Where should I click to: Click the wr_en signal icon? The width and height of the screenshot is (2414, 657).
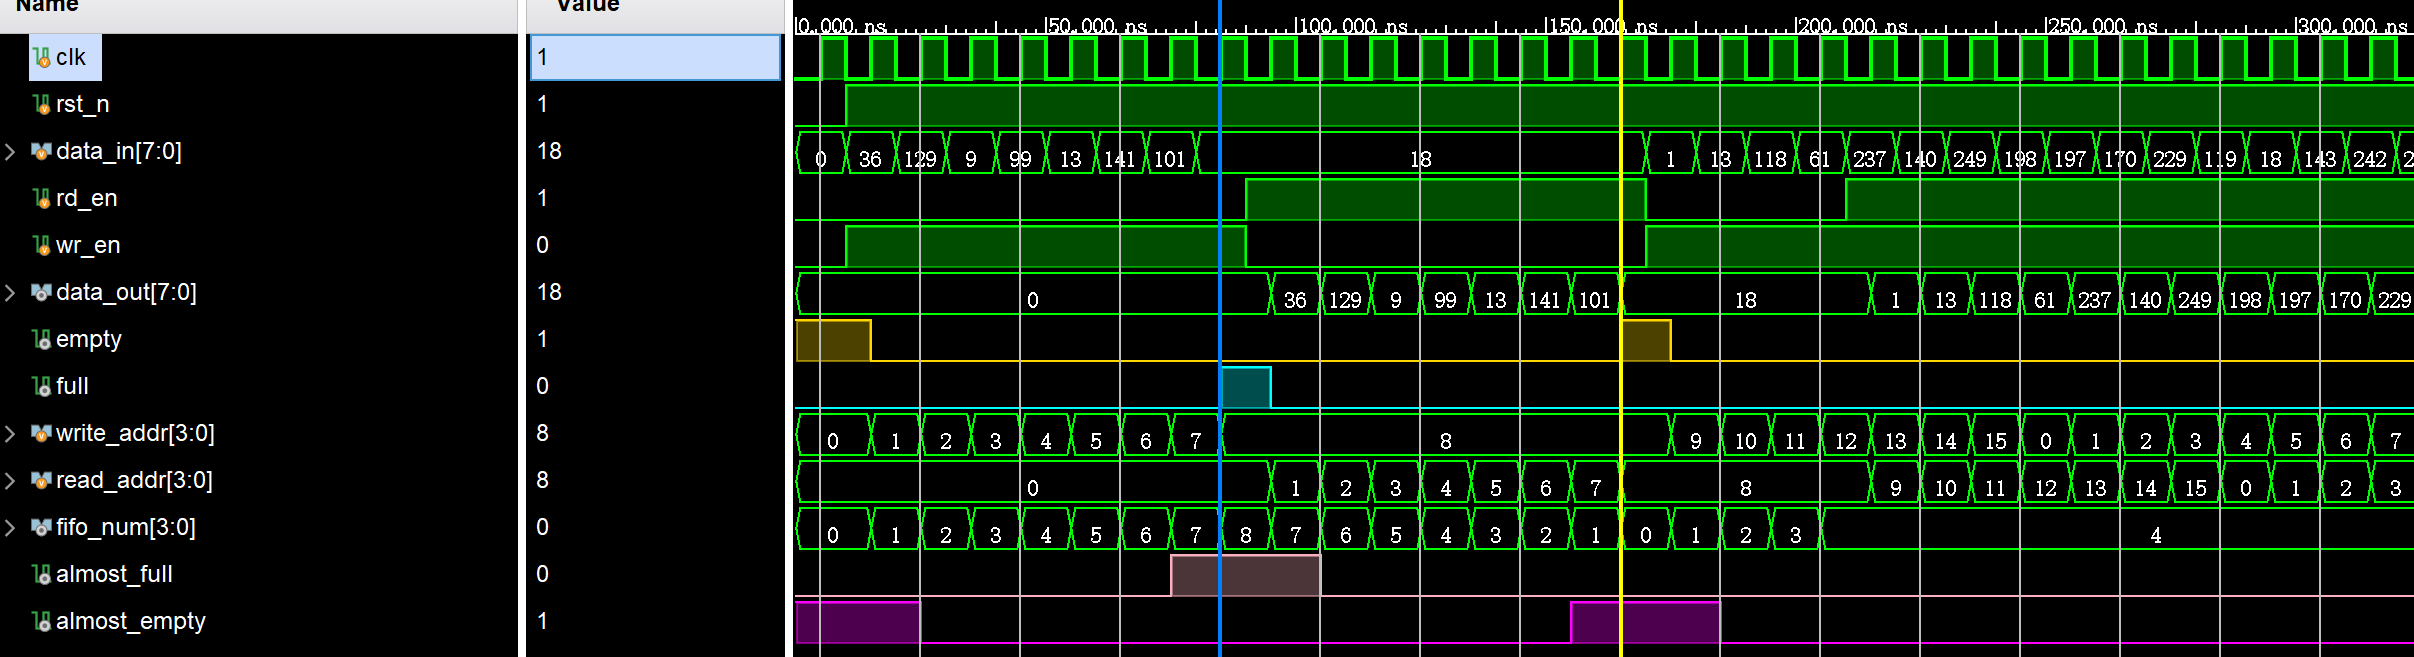42,245
